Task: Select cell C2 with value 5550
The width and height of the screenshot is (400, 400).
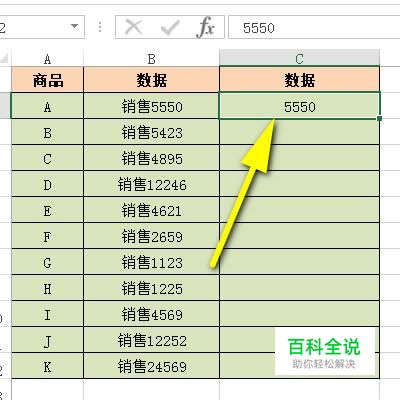Action: pos(299,106)
